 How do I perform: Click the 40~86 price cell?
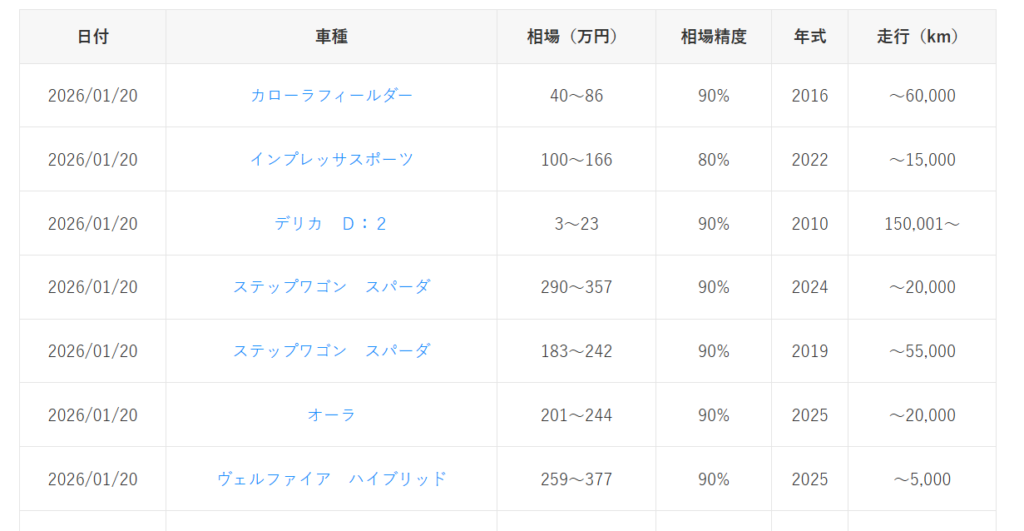coord(576,96)
